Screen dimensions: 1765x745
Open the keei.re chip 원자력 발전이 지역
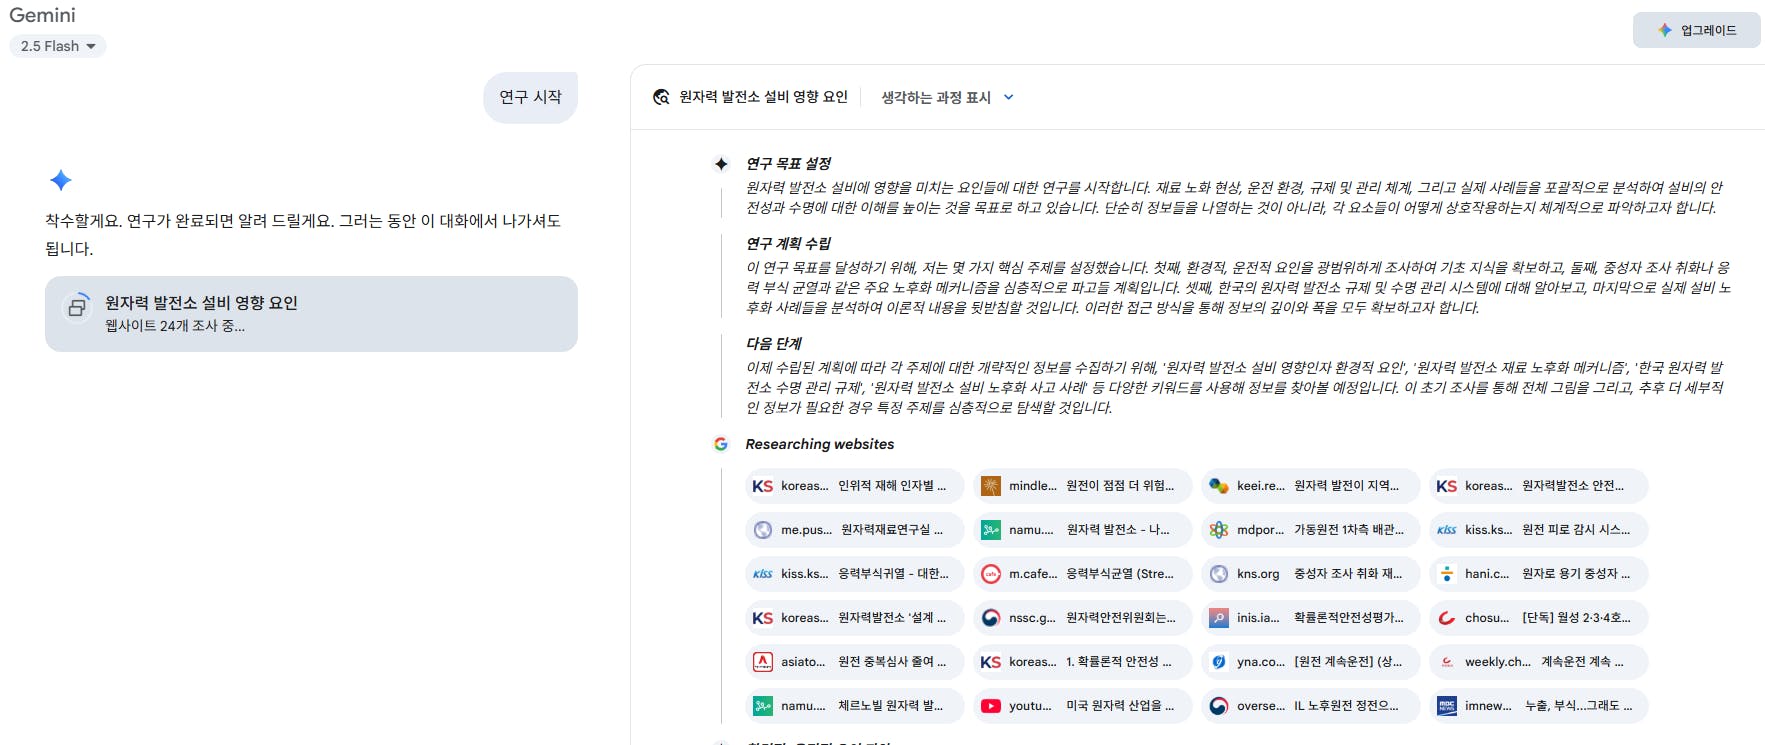coord(1310,486)
